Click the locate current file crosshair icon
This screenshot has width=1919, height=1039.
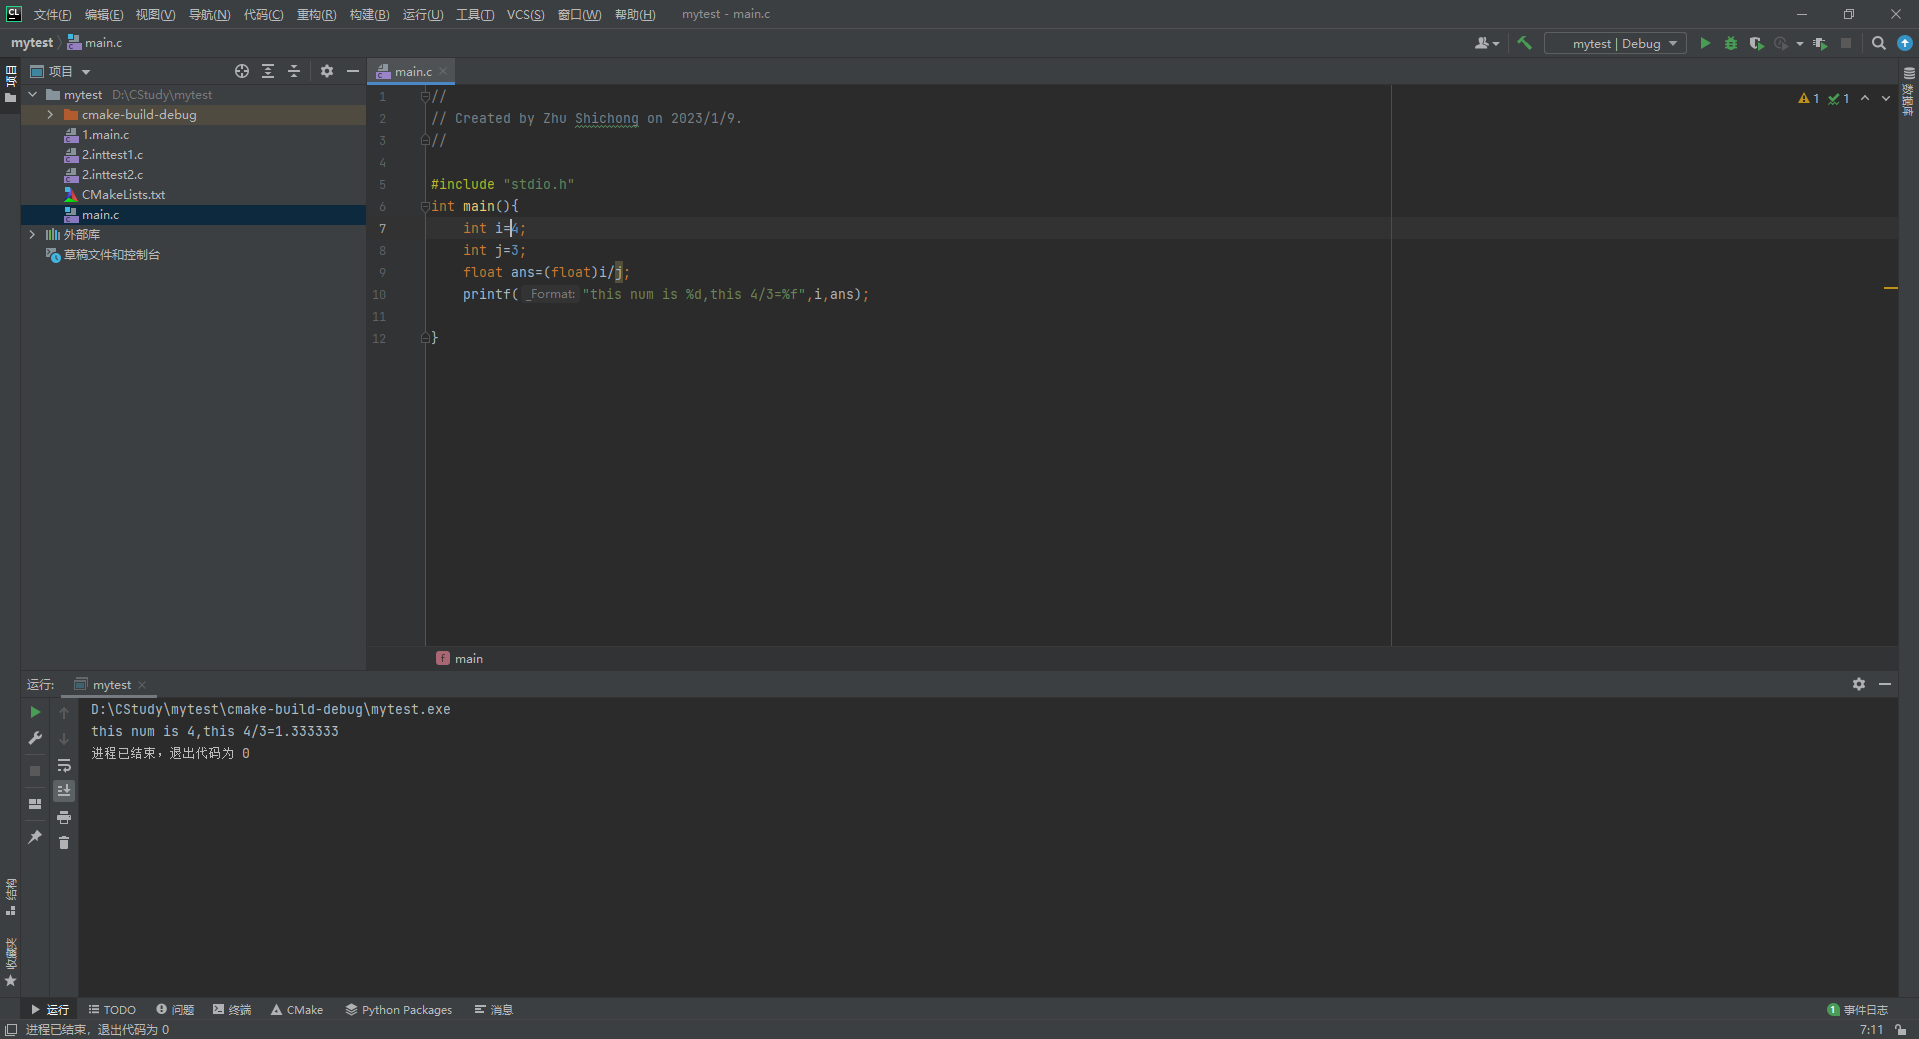[242, 71]
